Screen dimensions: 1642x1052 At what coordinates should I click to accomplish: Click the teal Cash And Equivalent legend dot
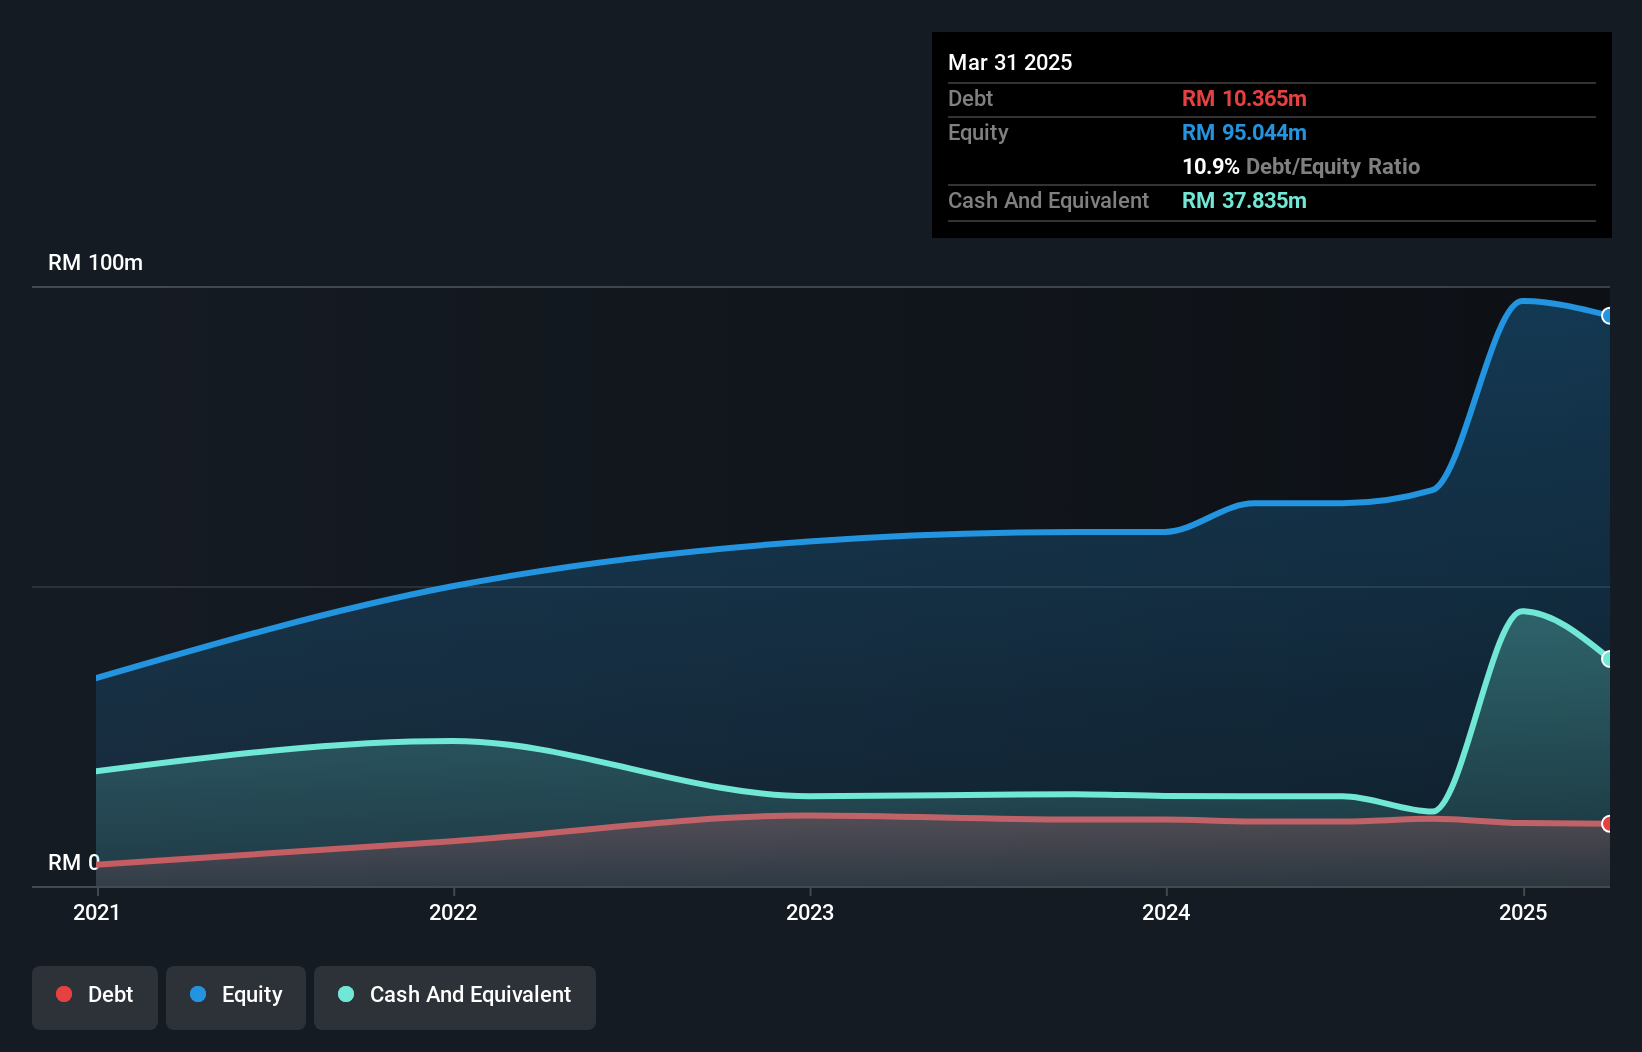(344, 994)
